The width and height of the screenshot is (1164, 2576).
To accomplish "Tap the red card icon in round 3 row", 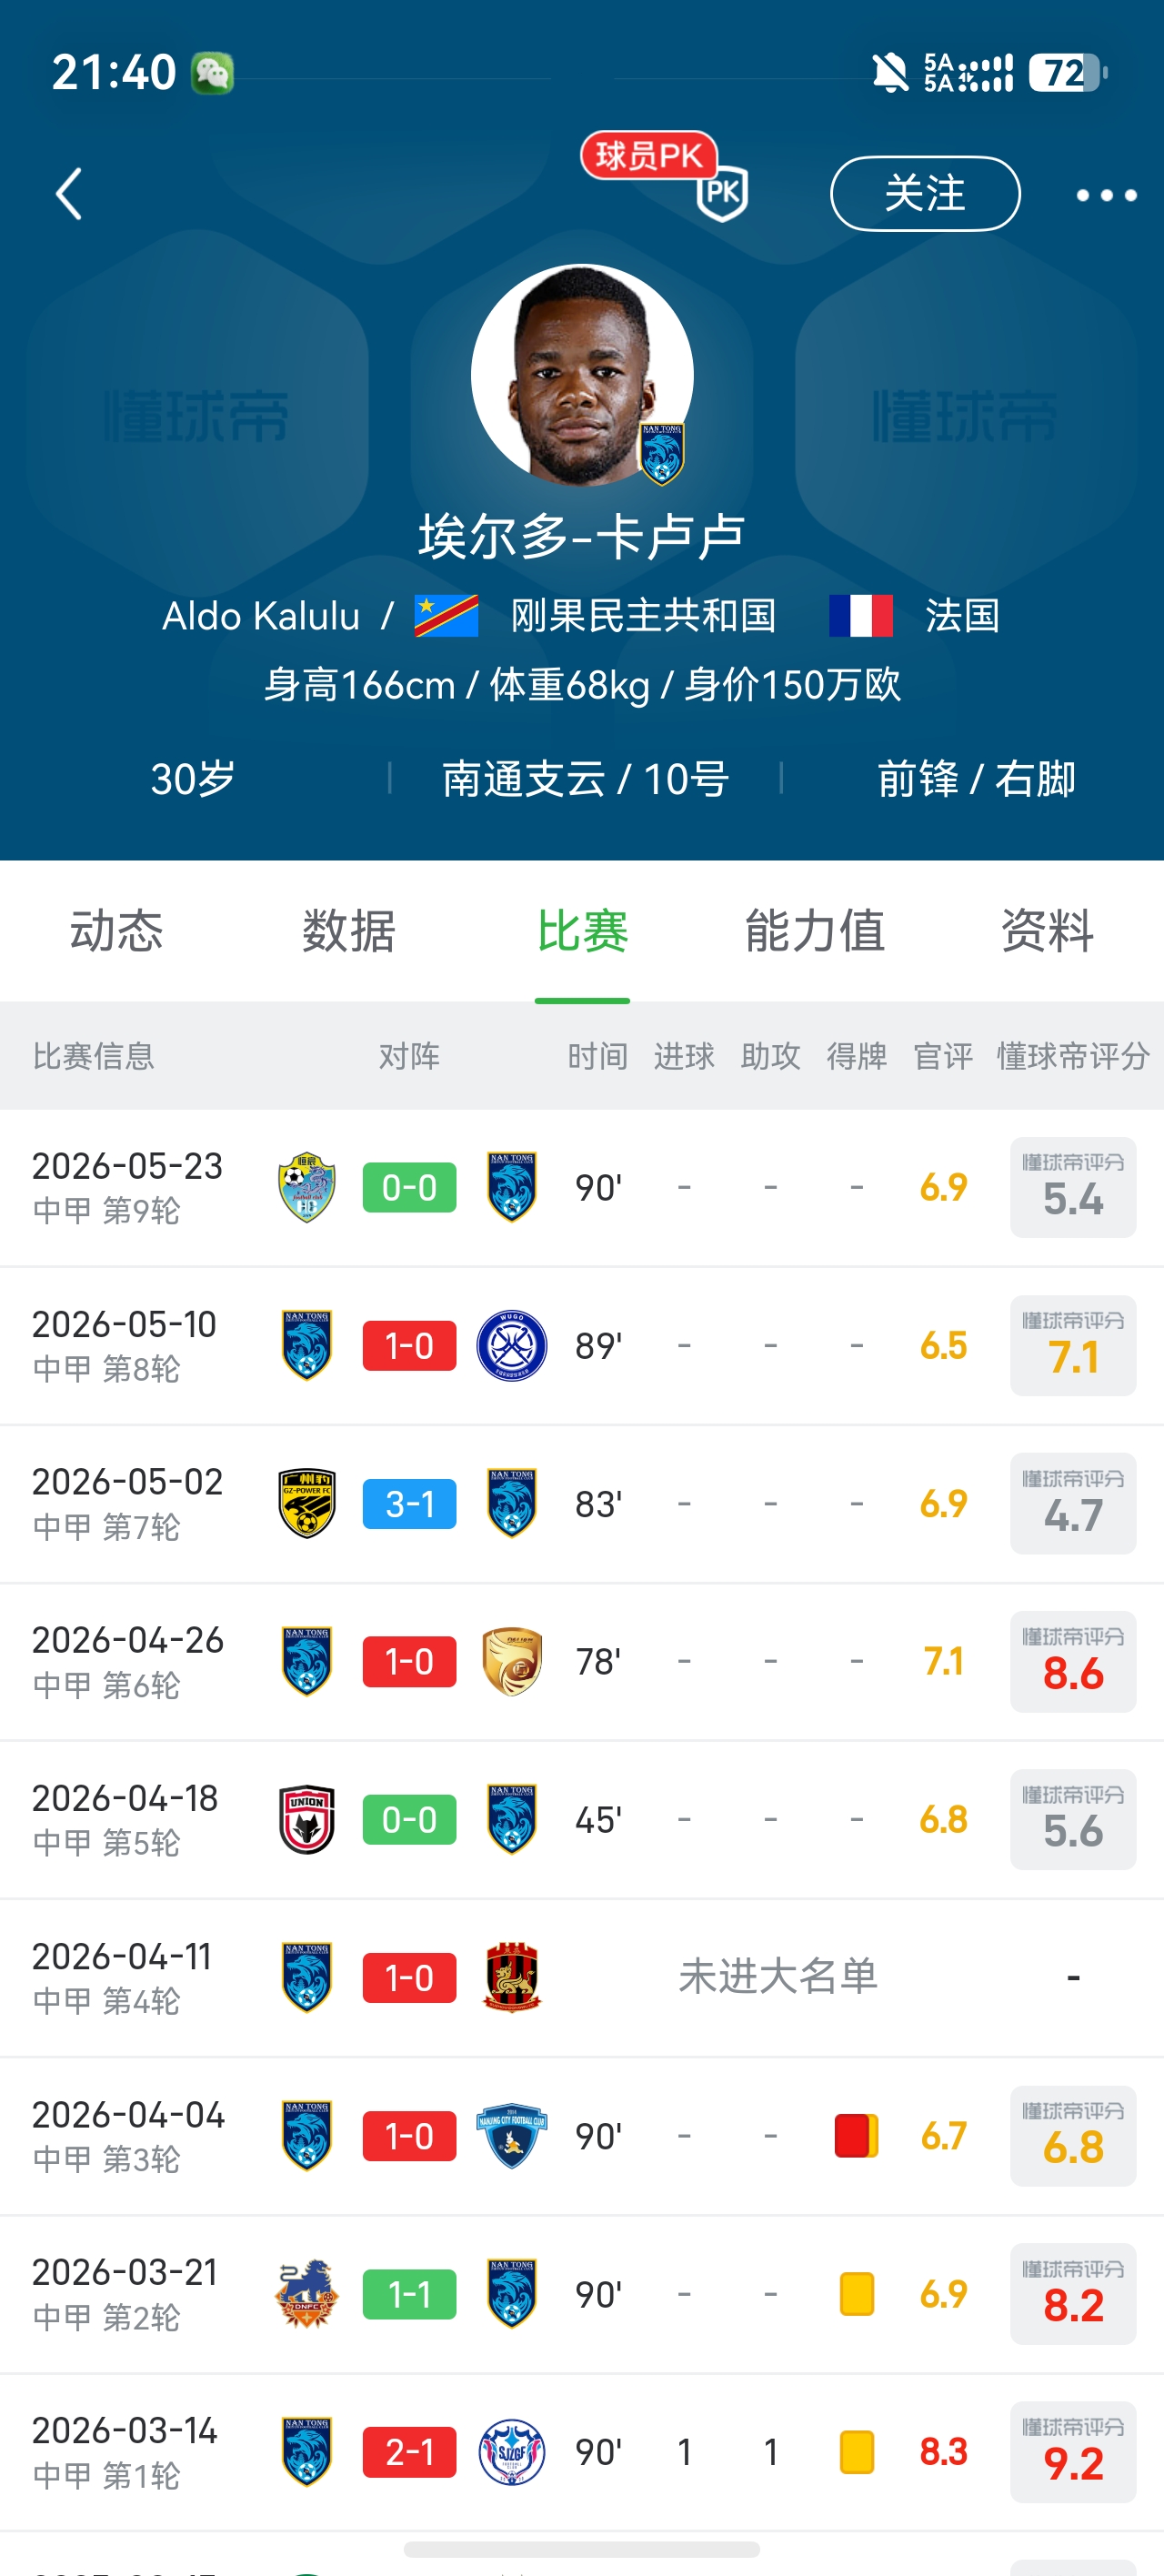I will (857, 2135).
